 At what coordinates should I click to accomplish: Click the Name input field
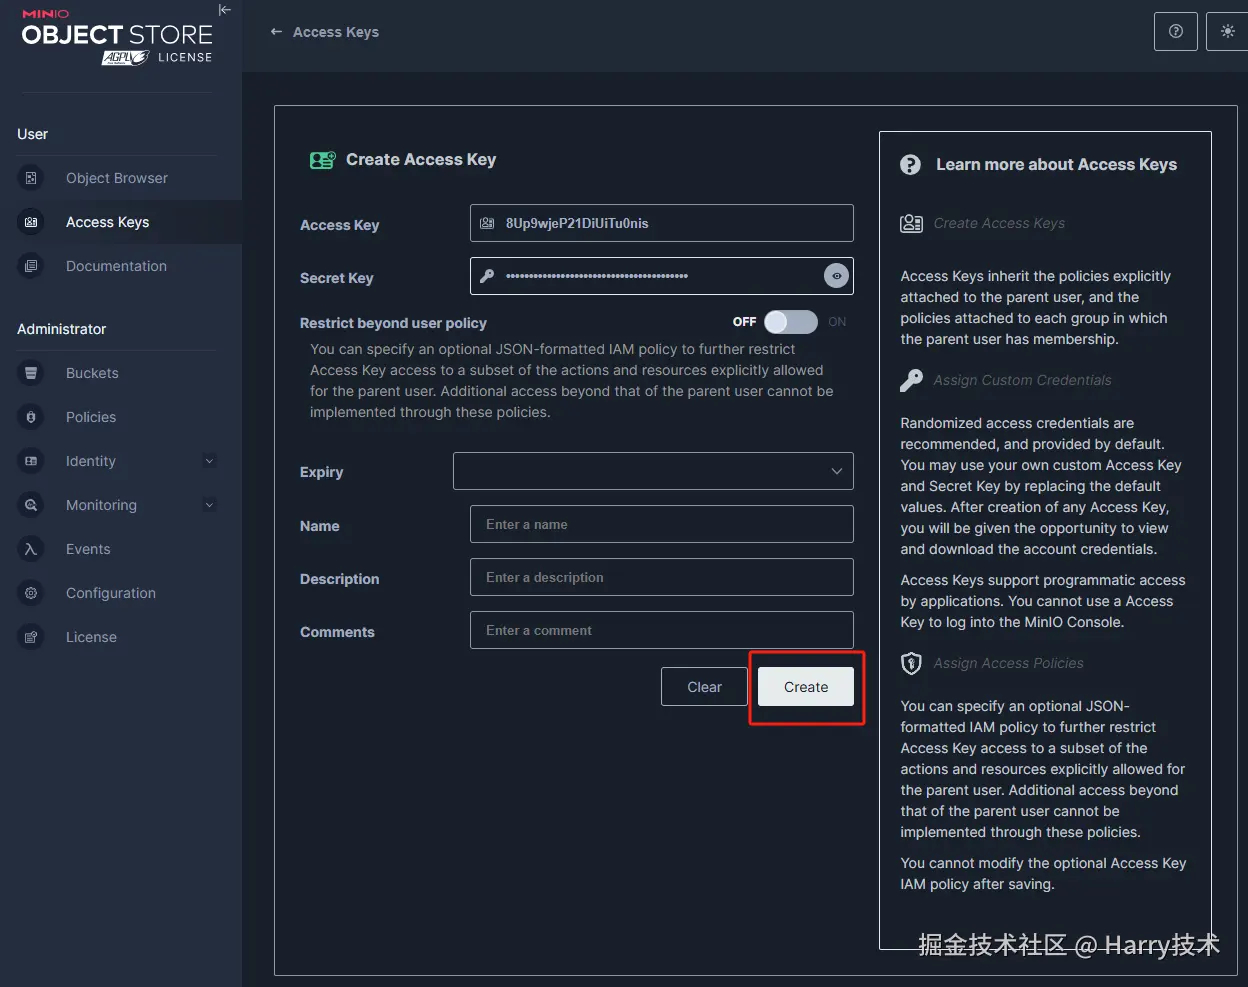tap(662, 524)
